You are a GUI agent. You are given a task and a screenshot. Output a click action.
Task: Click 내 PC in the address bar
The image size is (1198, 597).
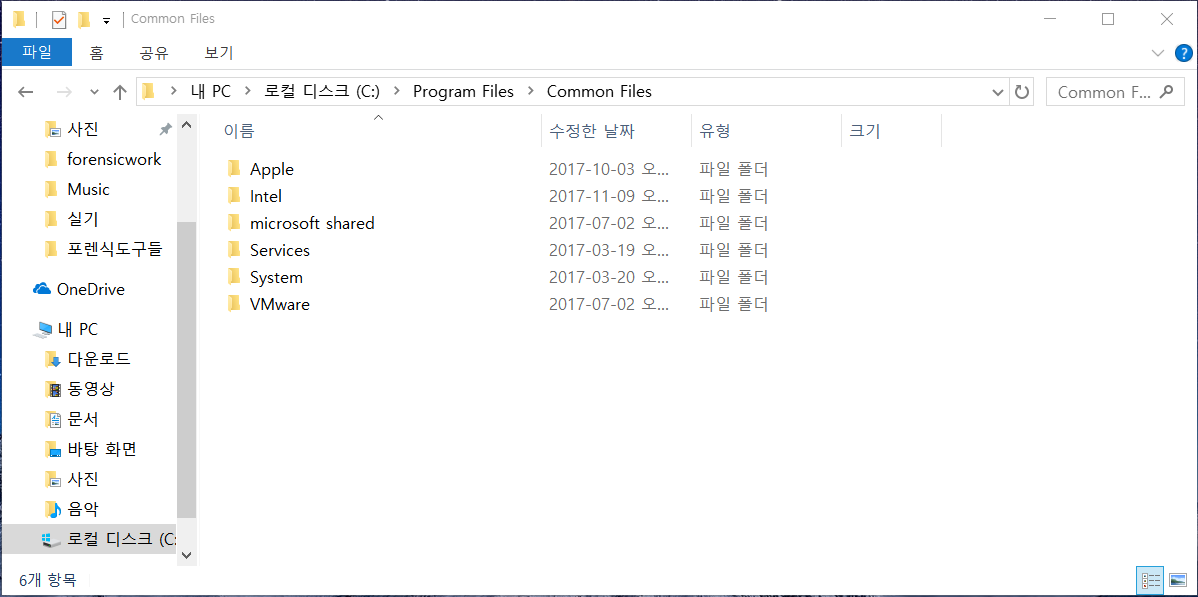pyautogui.click(x=211, y=92)
